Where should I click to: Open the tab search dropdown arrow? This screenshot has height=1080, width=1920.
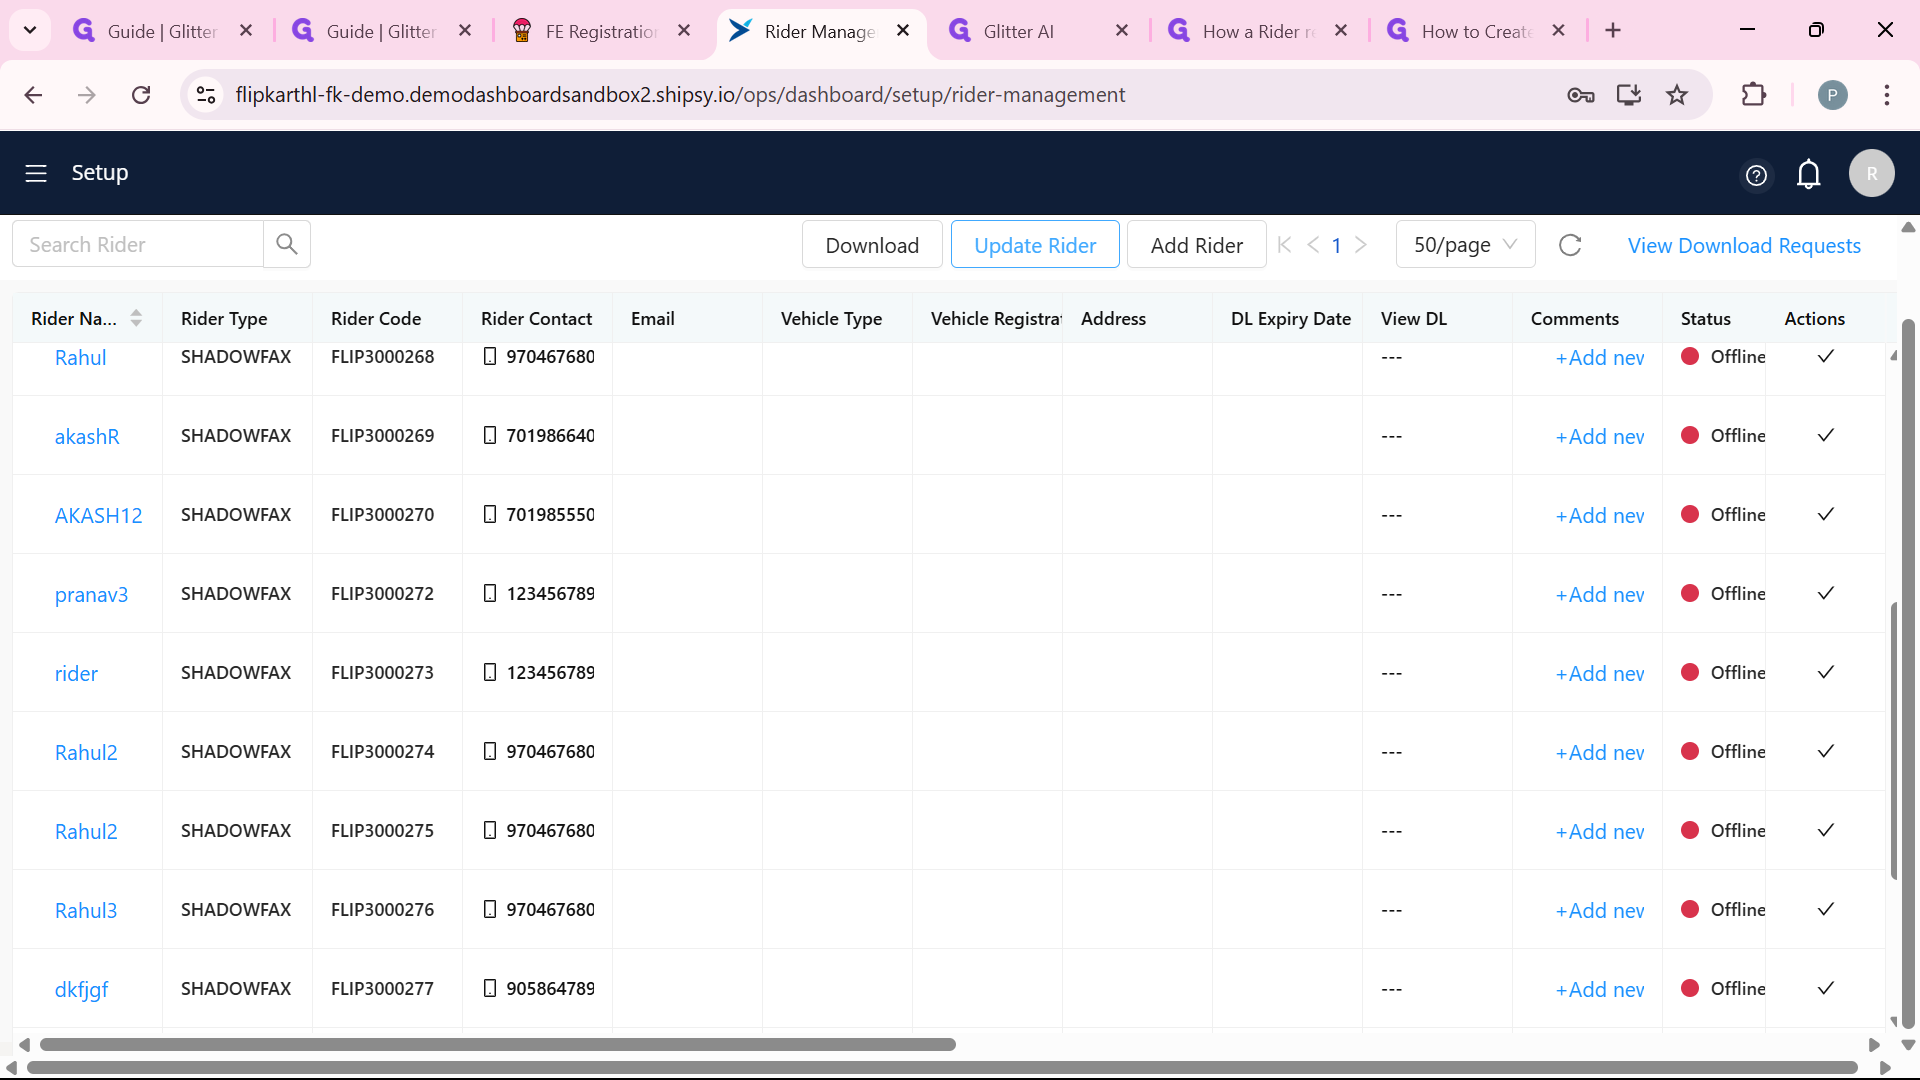pyautogui.click(x=30, y=31)
